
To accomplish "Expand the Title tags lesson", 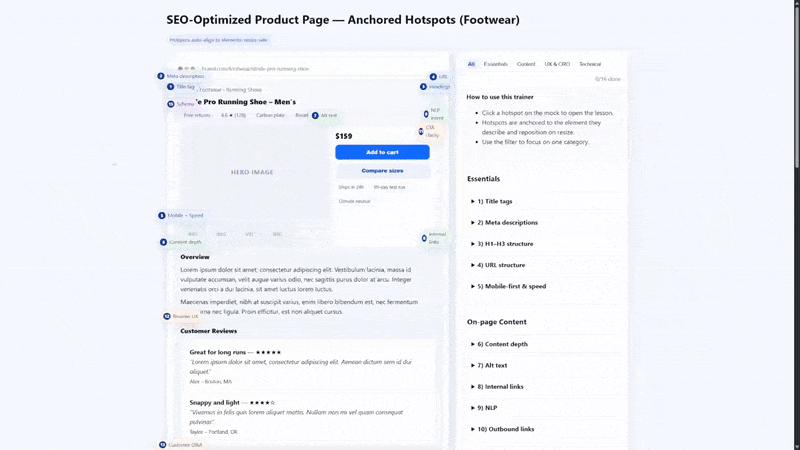I will pos(494,201).
